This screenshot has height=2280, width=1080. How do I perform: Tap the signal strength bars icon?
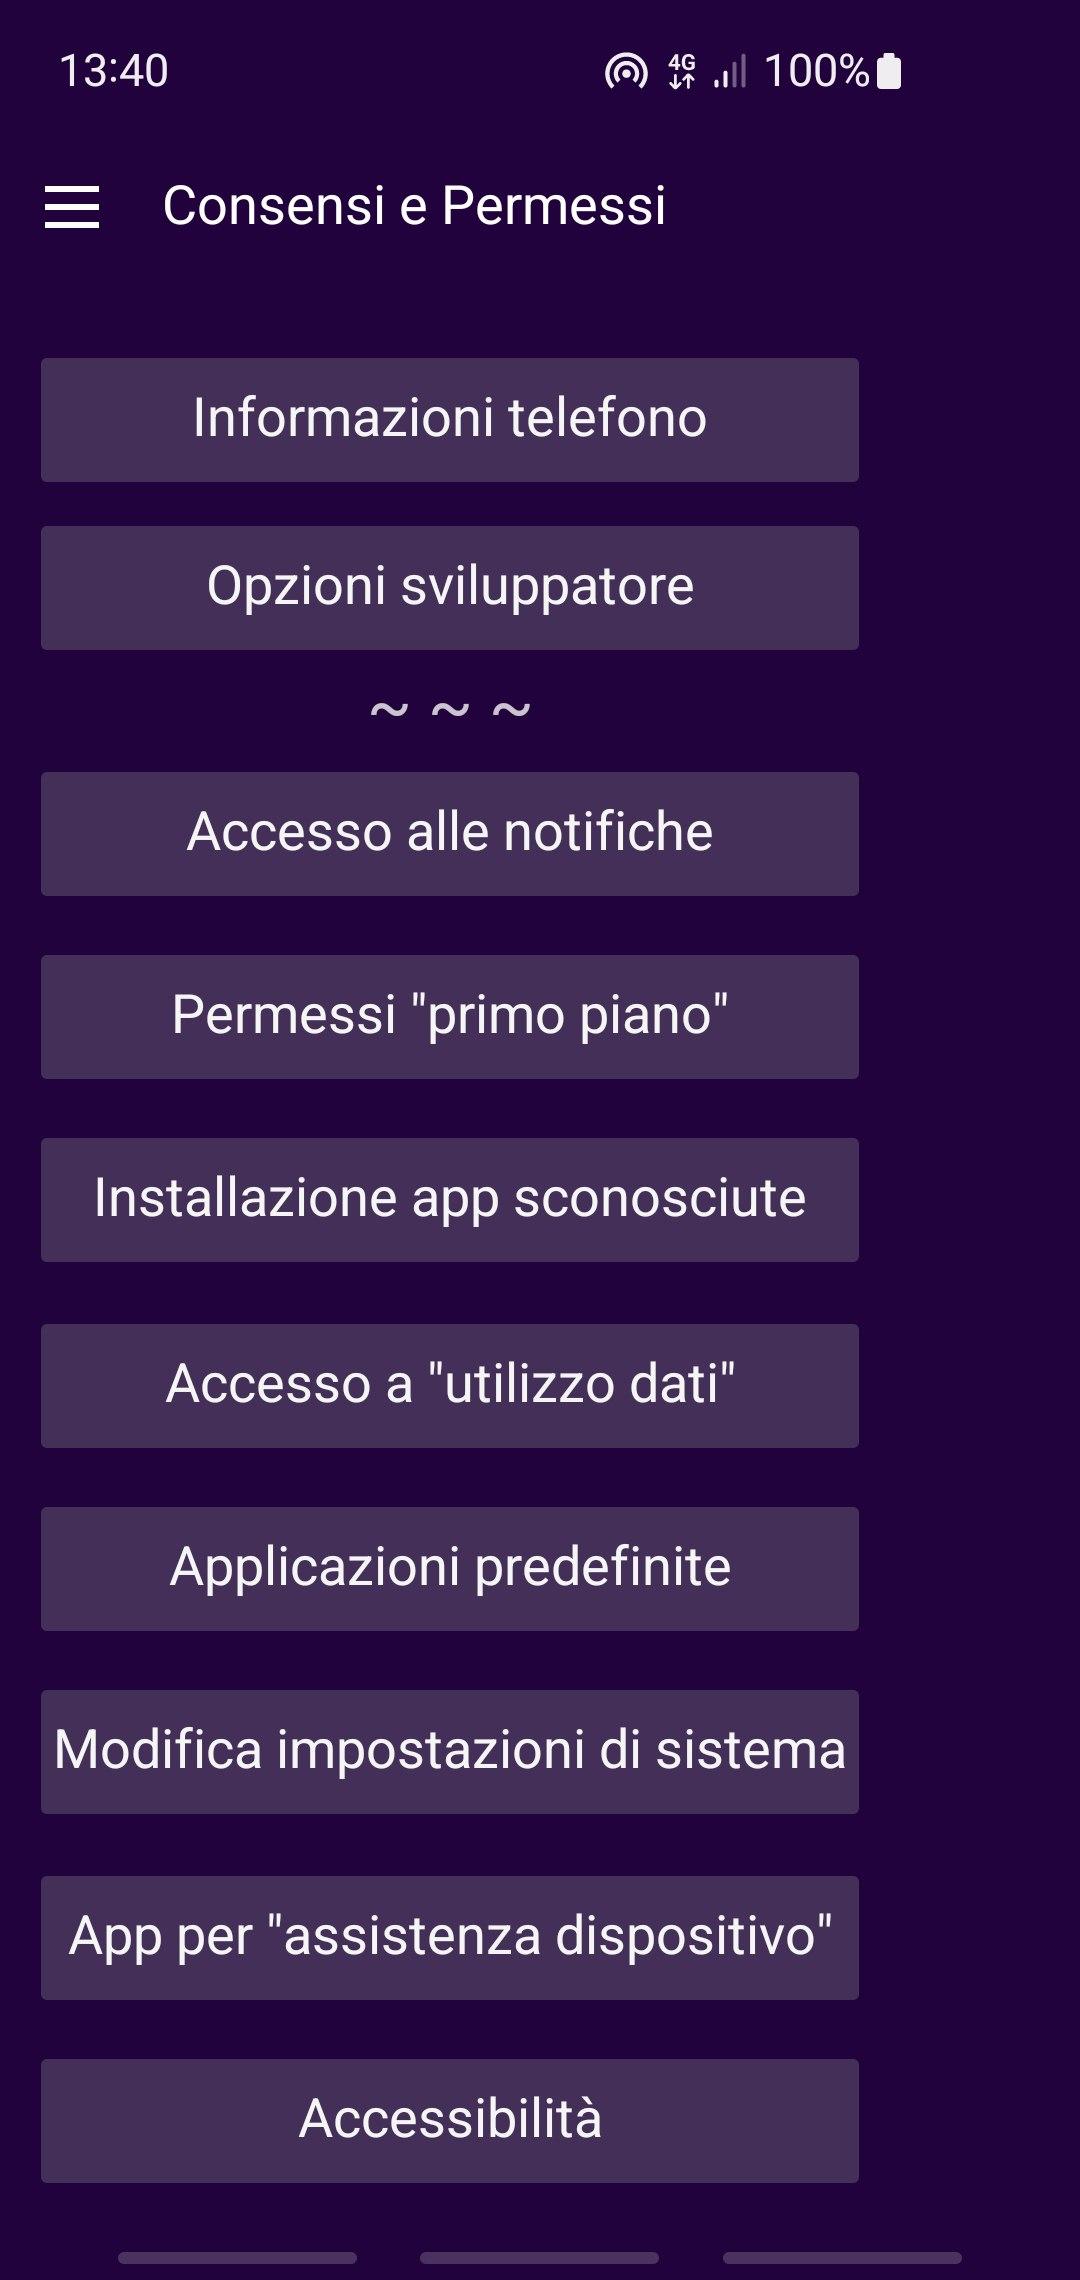point(730,72)
